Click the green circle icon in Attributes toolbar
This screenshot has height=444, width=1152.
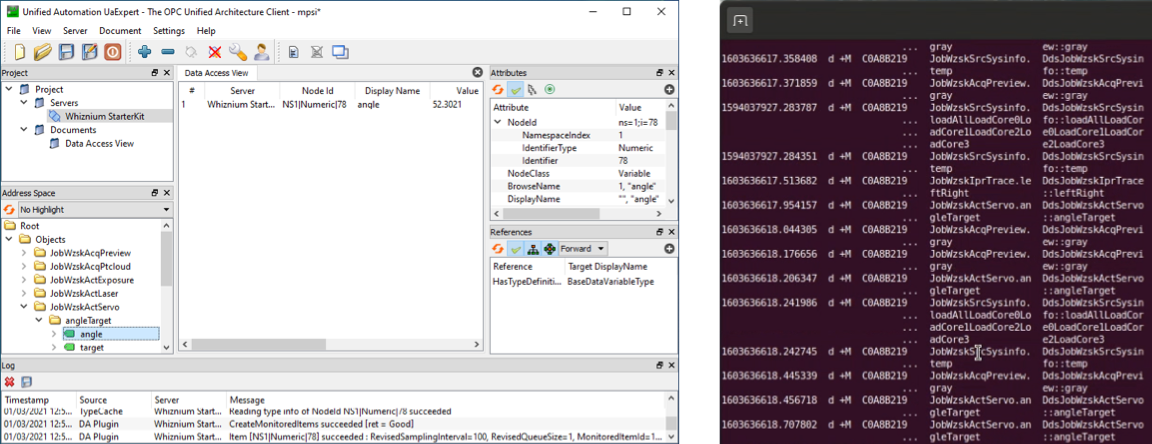click(x=550, y=90)
